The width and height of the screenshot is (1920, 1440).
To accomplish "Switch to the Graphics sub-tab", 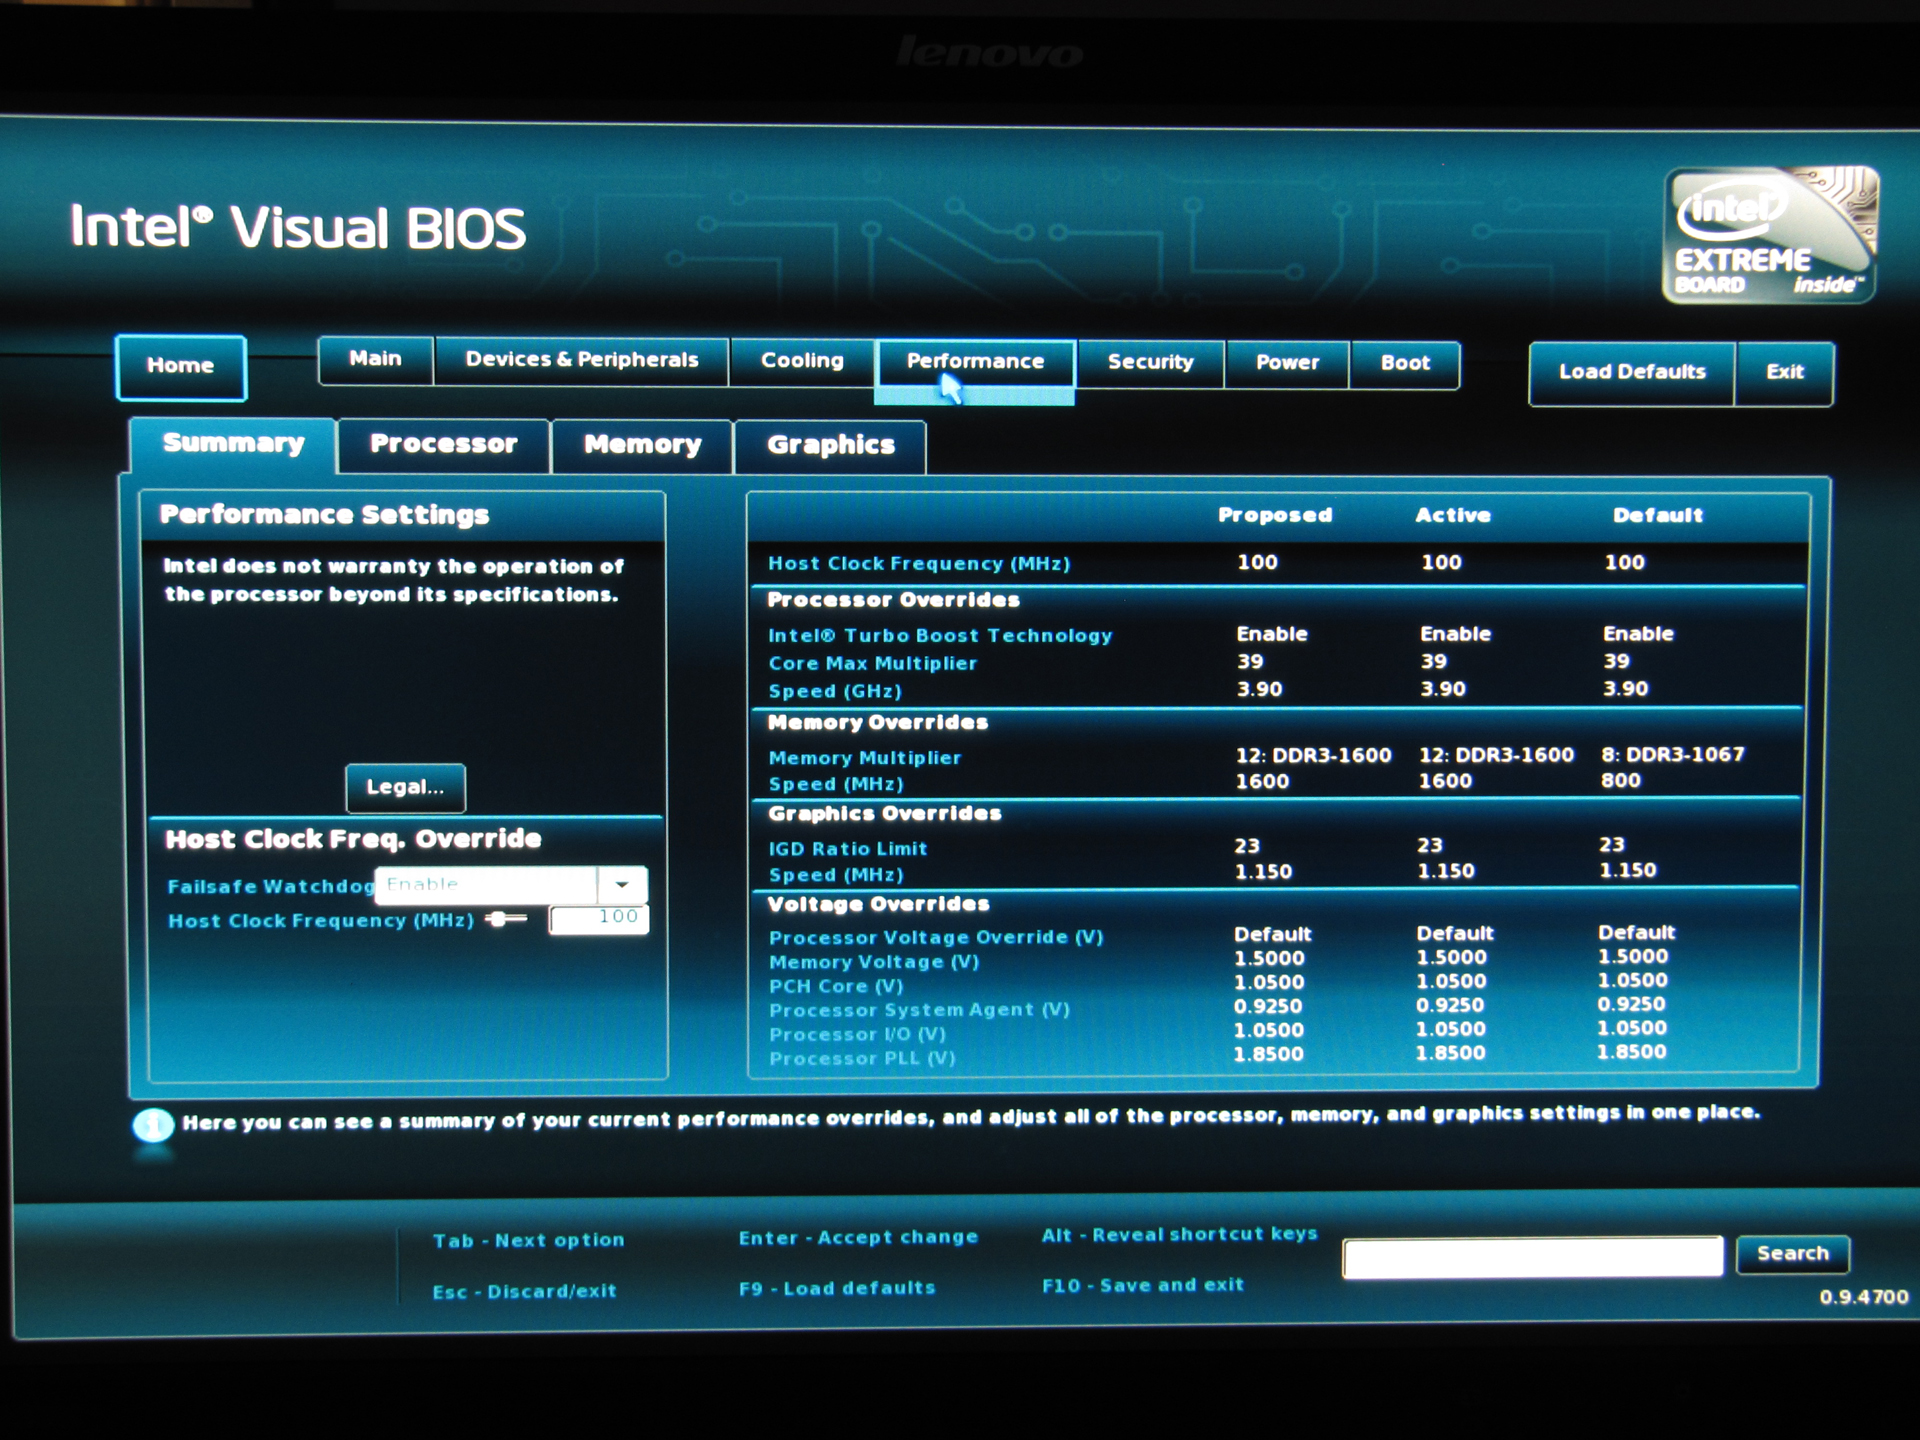I will 830,446.
